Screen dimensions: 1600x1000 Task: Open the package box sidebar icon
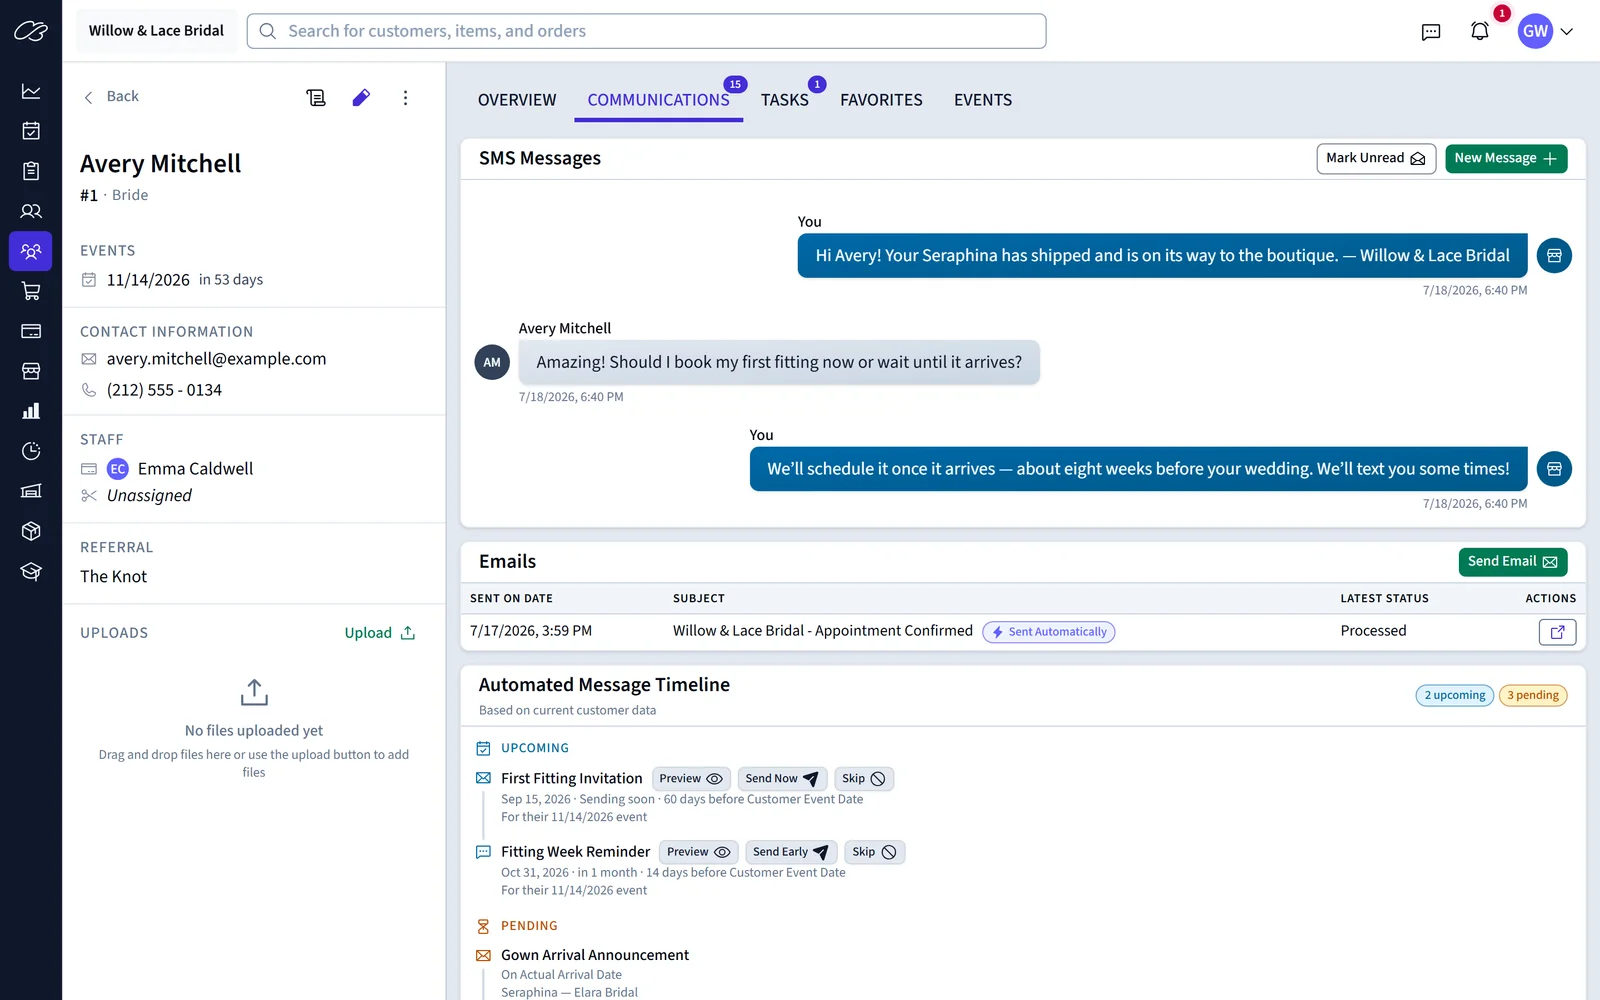[31, 531]
